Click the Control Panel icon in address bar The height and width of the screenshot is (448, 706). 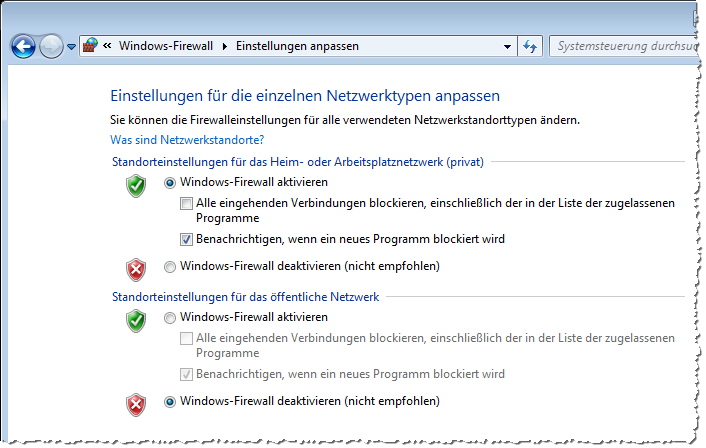point(90,46)
